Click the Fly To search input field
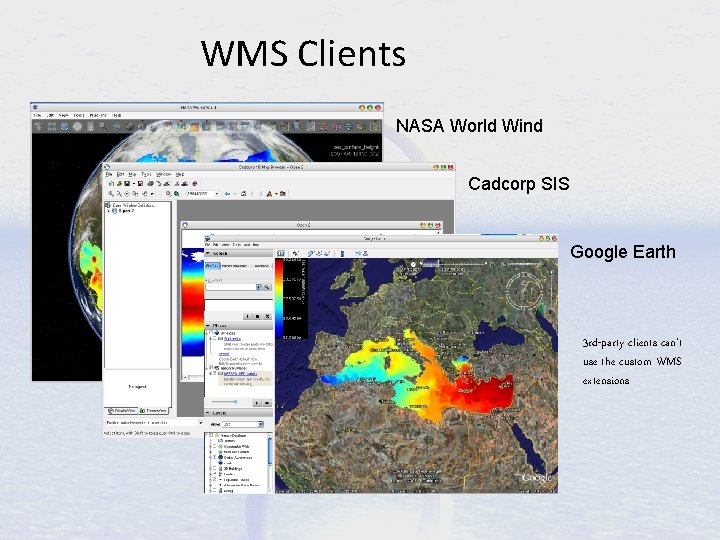 230,287
